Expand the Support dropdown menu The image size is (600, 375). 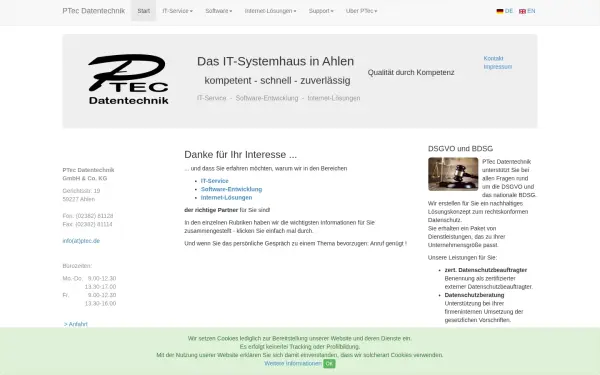pyautogui.click(x=321, y=11)
